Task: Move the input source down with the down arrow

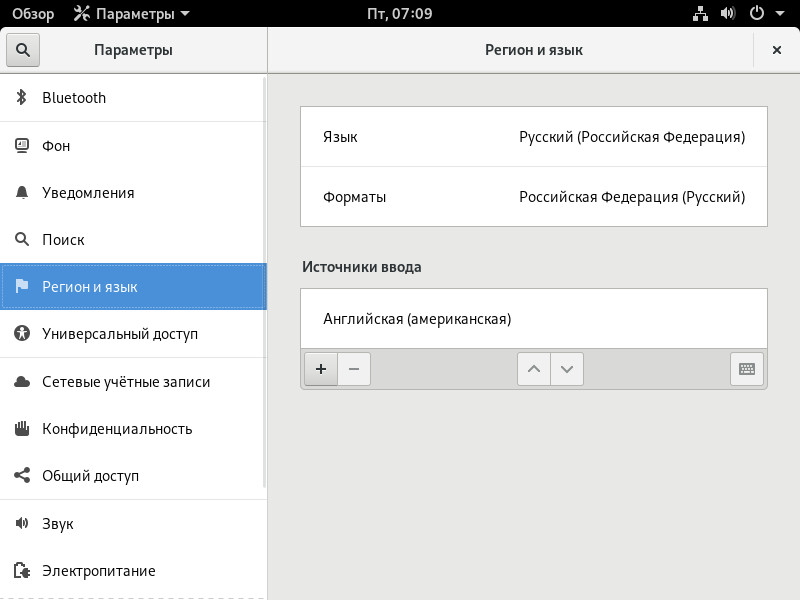Action: 567,369
